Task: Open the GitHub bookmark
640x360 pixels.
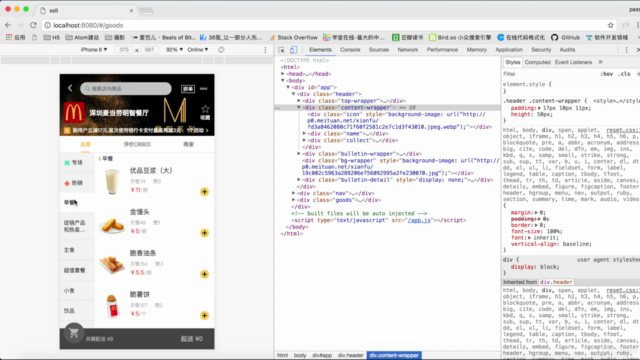Action: point(565,38)
